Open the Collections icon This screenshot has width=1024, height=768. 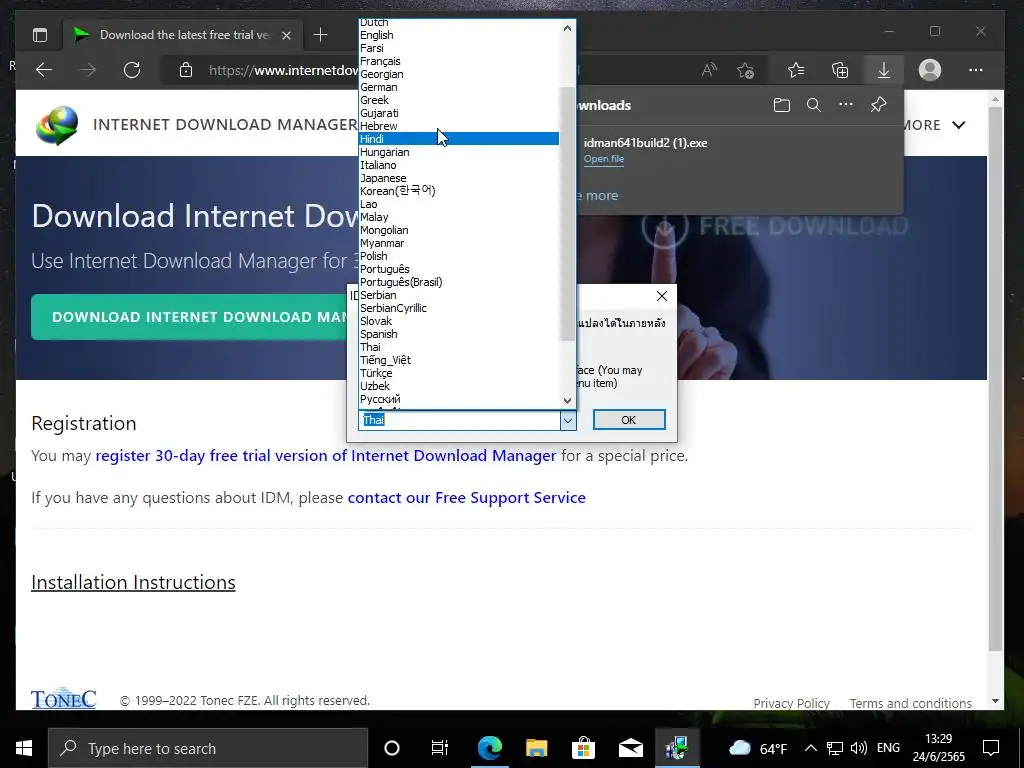coord(840,70)
